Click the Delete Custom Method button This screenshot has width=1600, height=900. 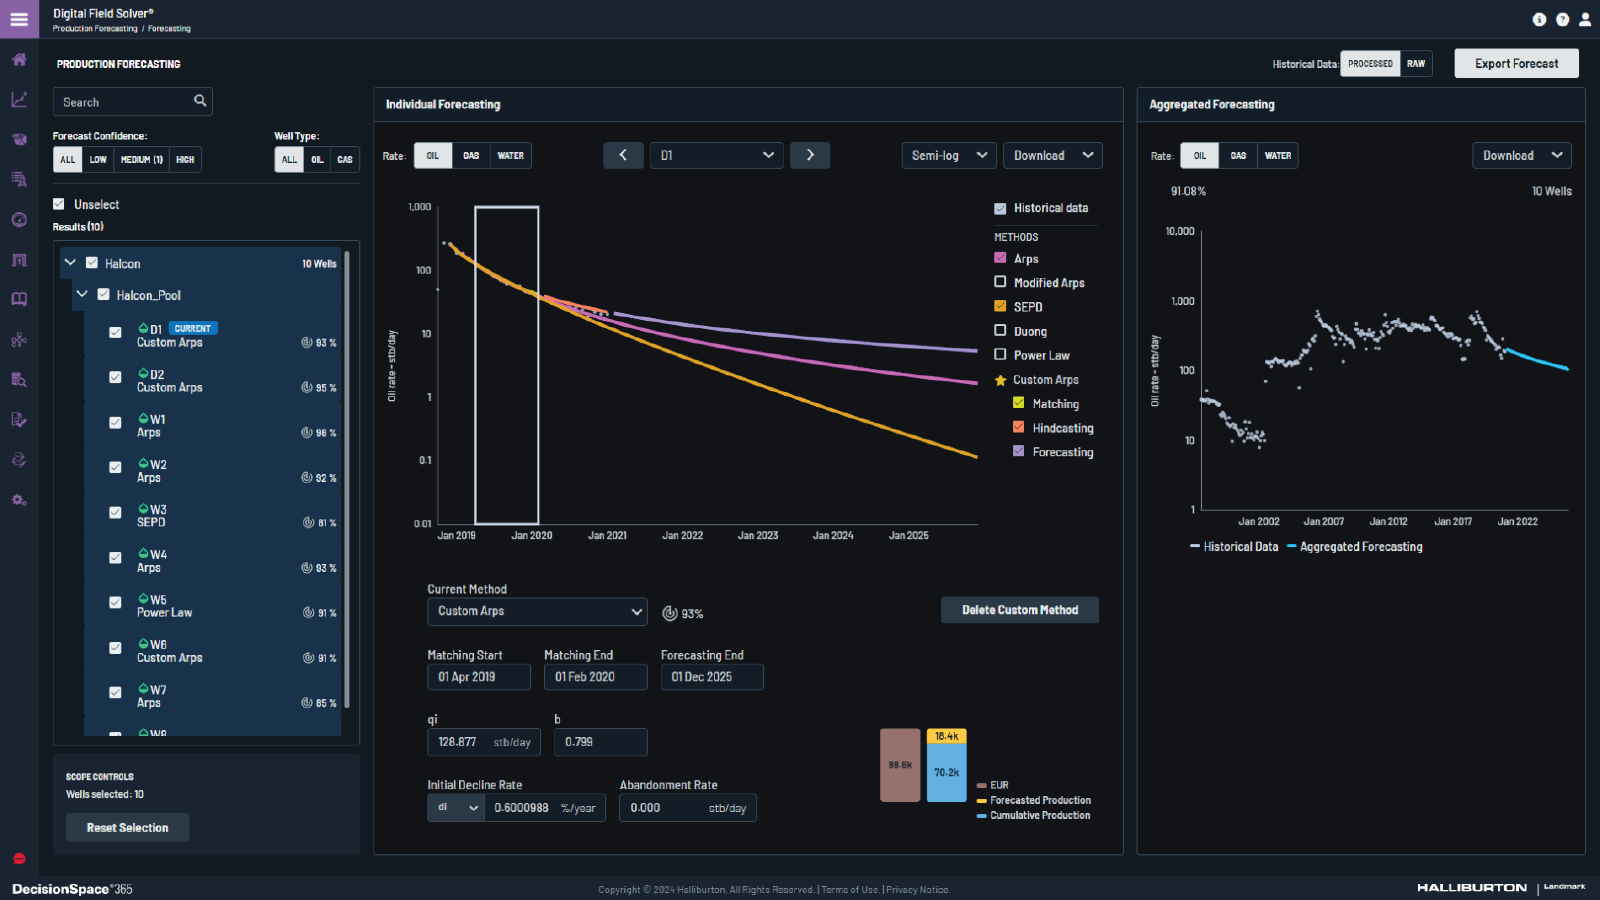1019,610
